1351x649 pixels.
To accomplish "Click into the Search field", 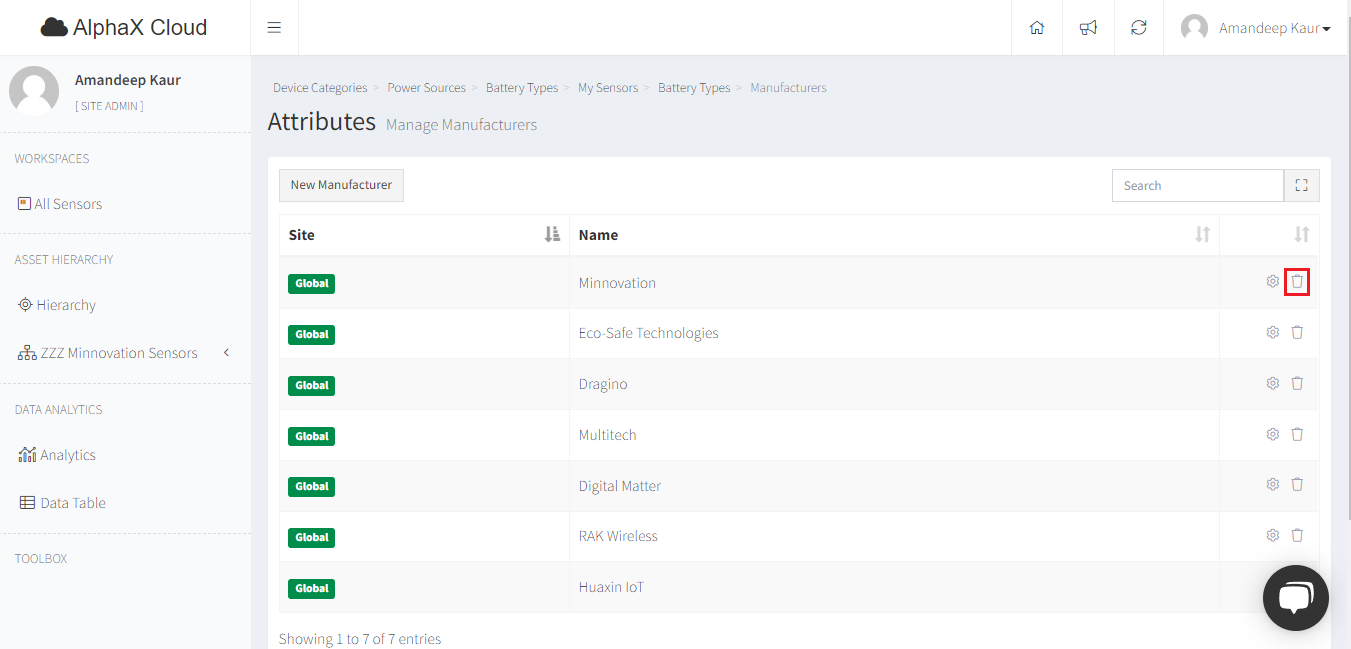I will [1197, 185].
